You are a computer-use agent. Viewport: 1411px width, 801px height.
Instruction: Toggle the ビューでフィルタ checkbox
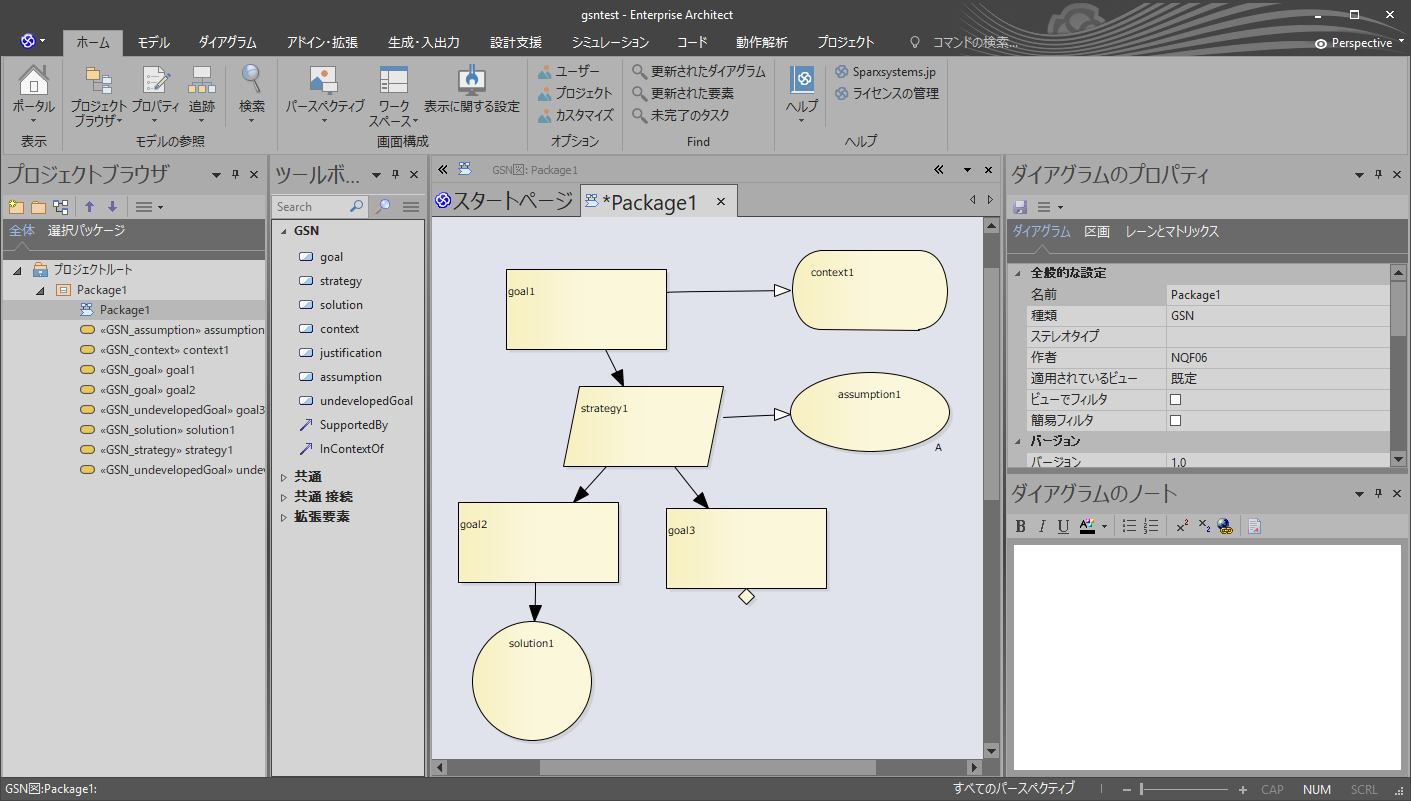(x=1176, y=399)
